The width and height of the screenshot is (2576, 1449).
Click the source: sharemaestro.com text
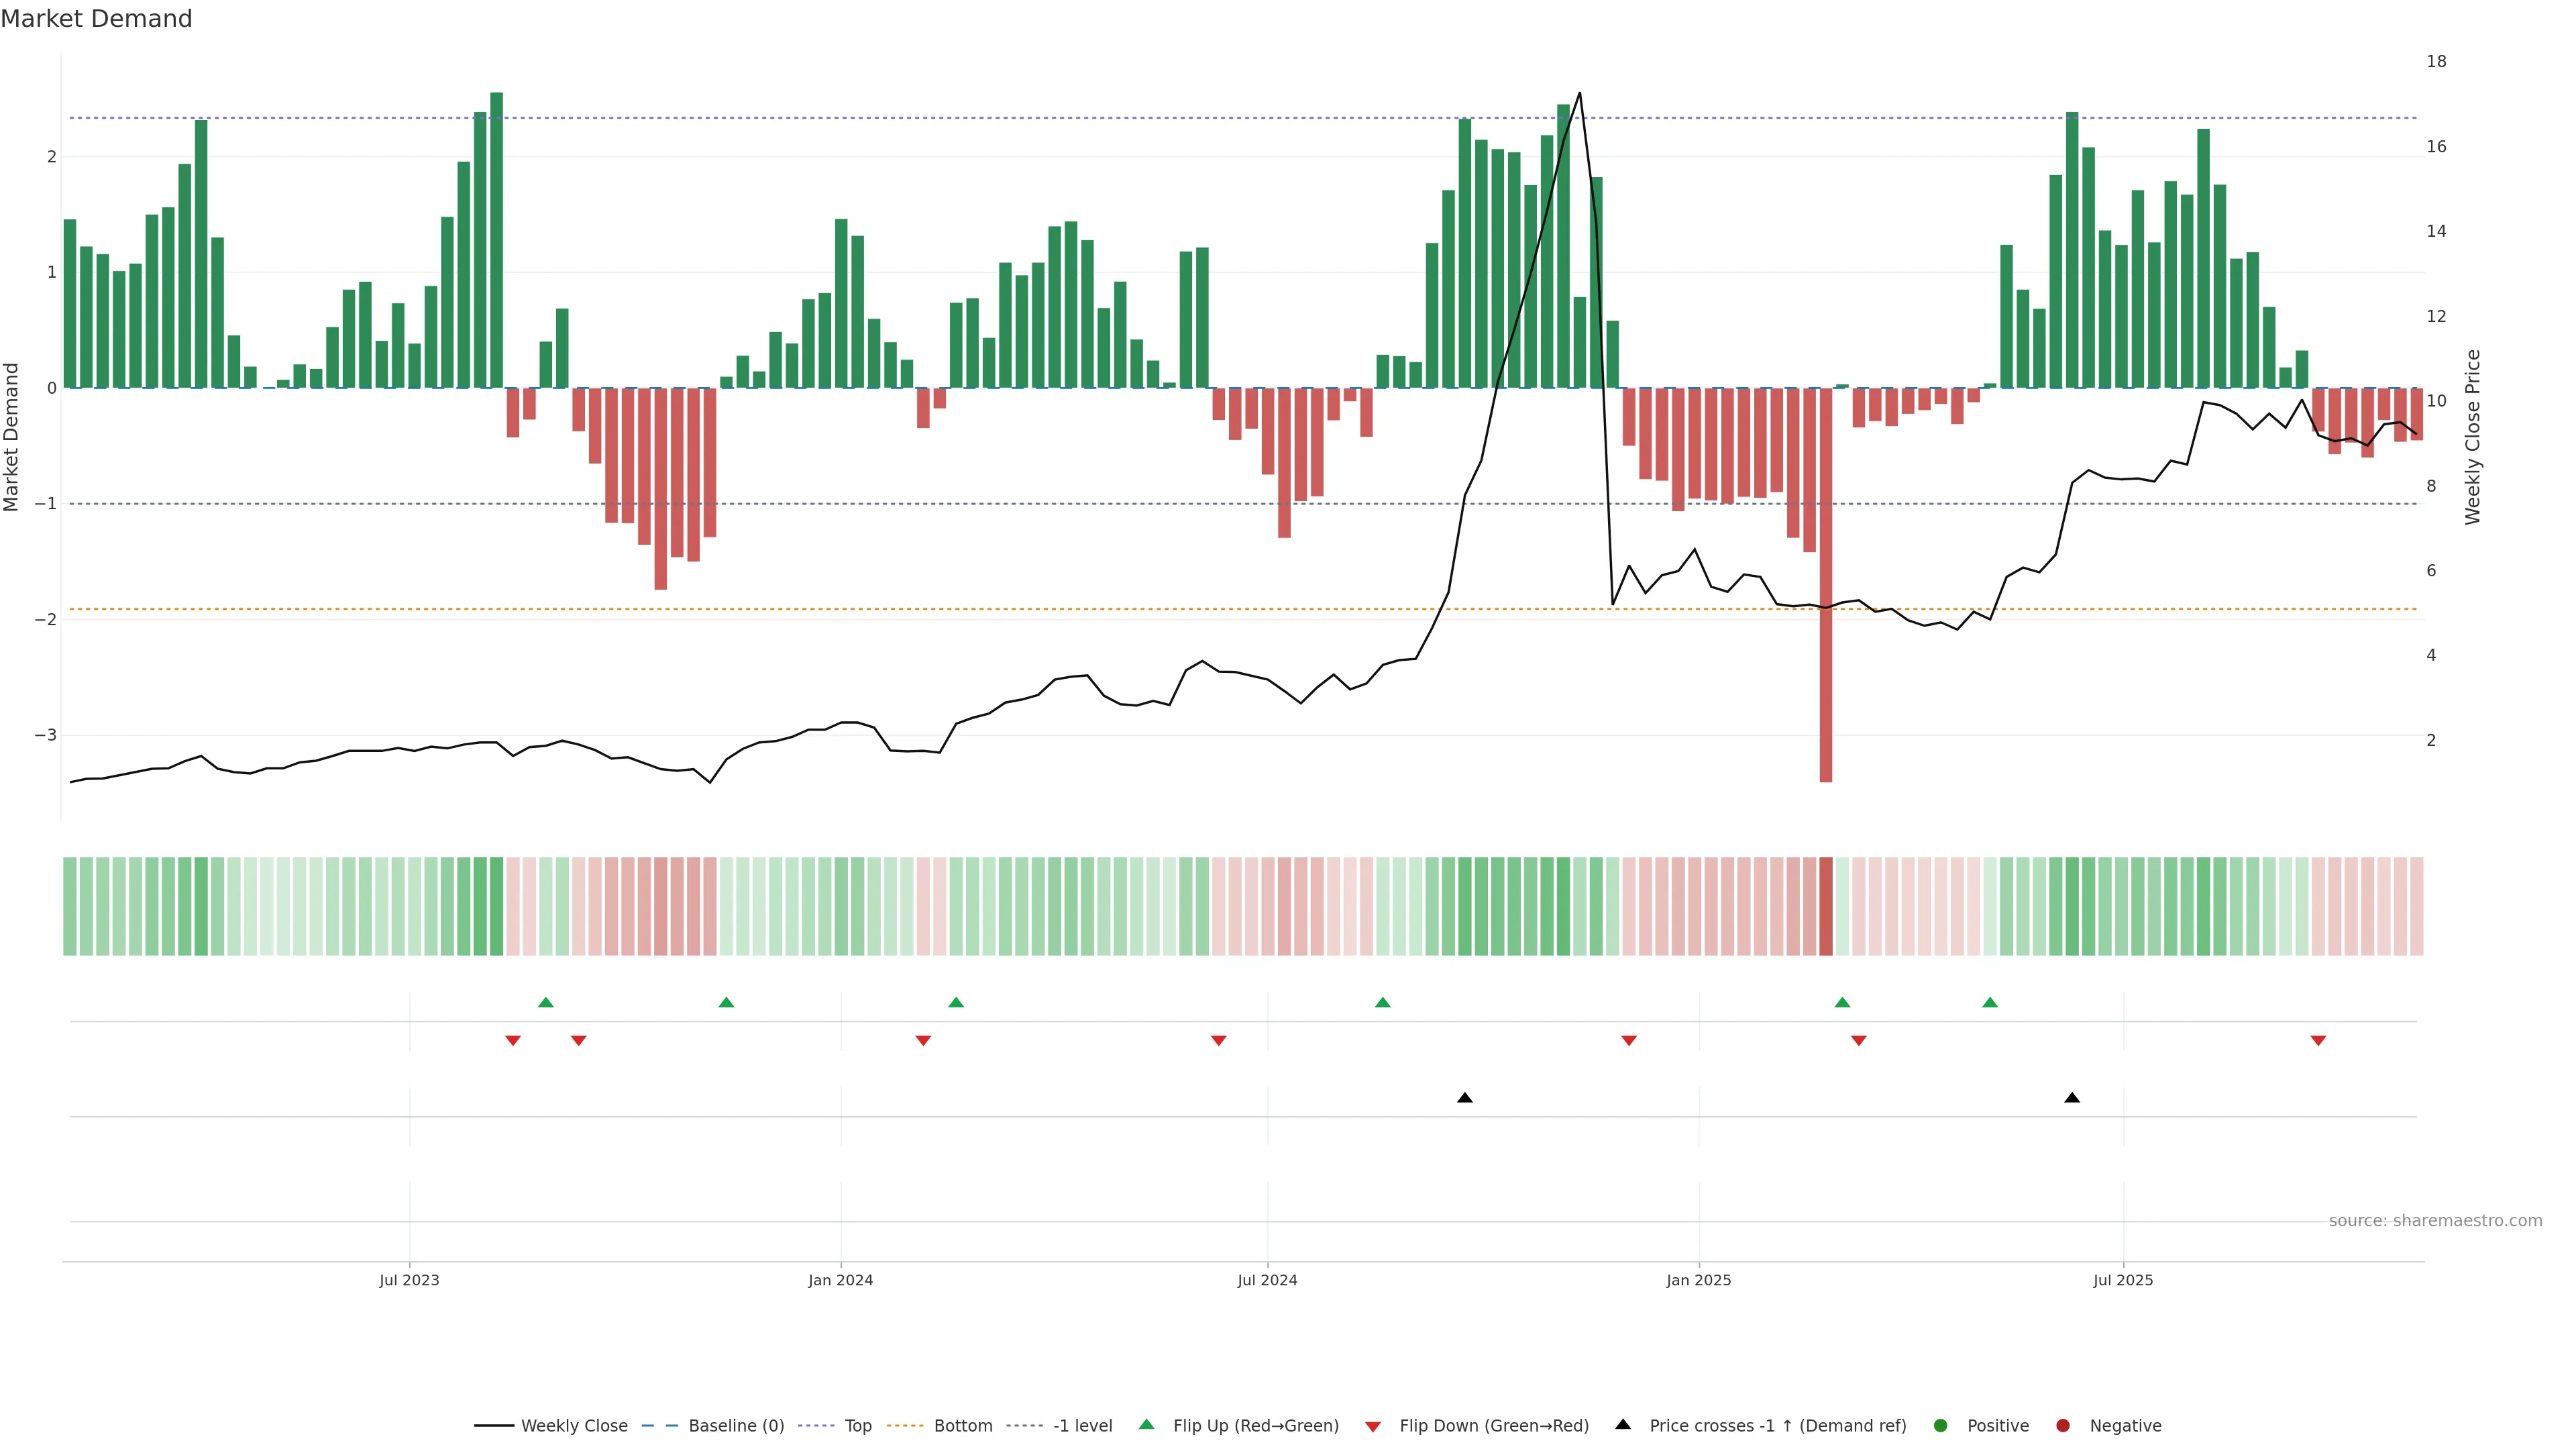[x=2435, y=1221]
